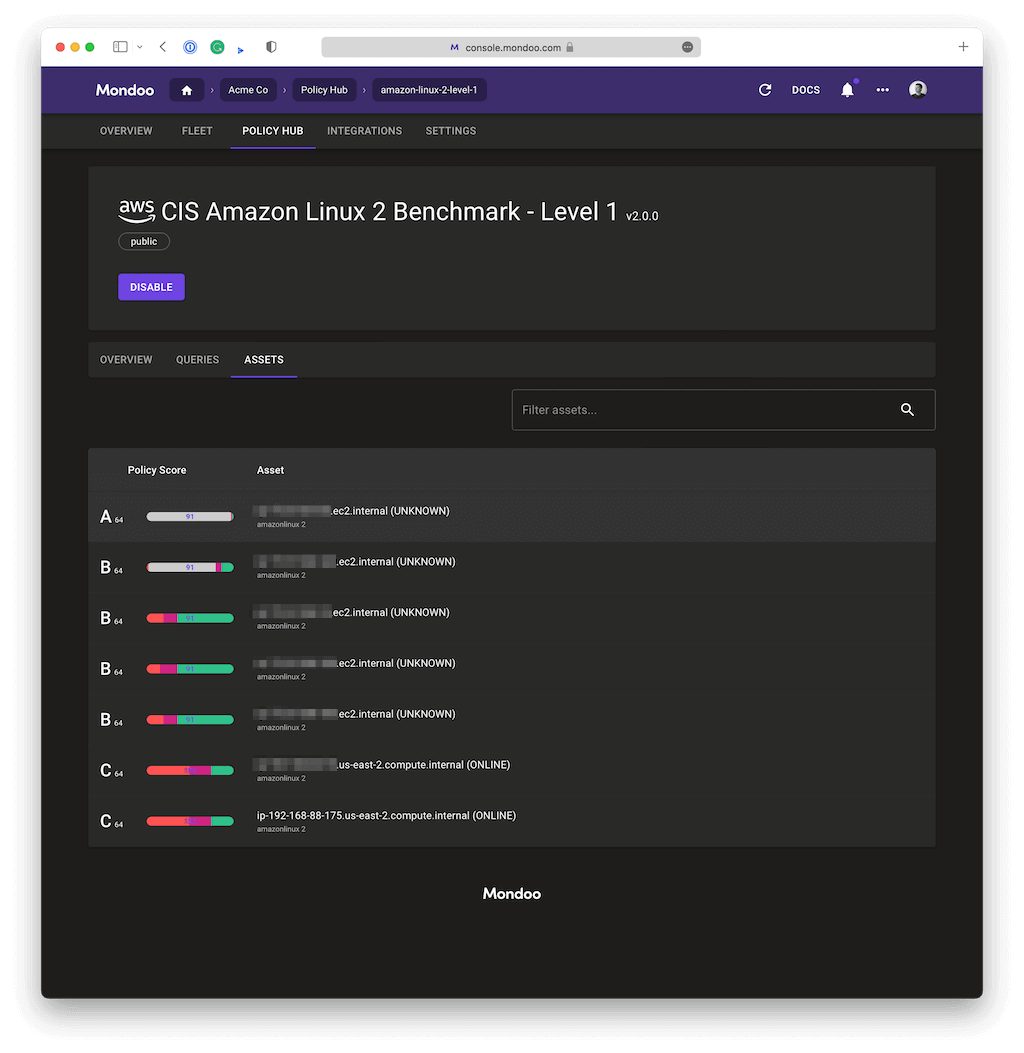Open the amazon-linux-2-level-1 breadcrumb entry
The image size is (1024, 1053).
point(429,89)
